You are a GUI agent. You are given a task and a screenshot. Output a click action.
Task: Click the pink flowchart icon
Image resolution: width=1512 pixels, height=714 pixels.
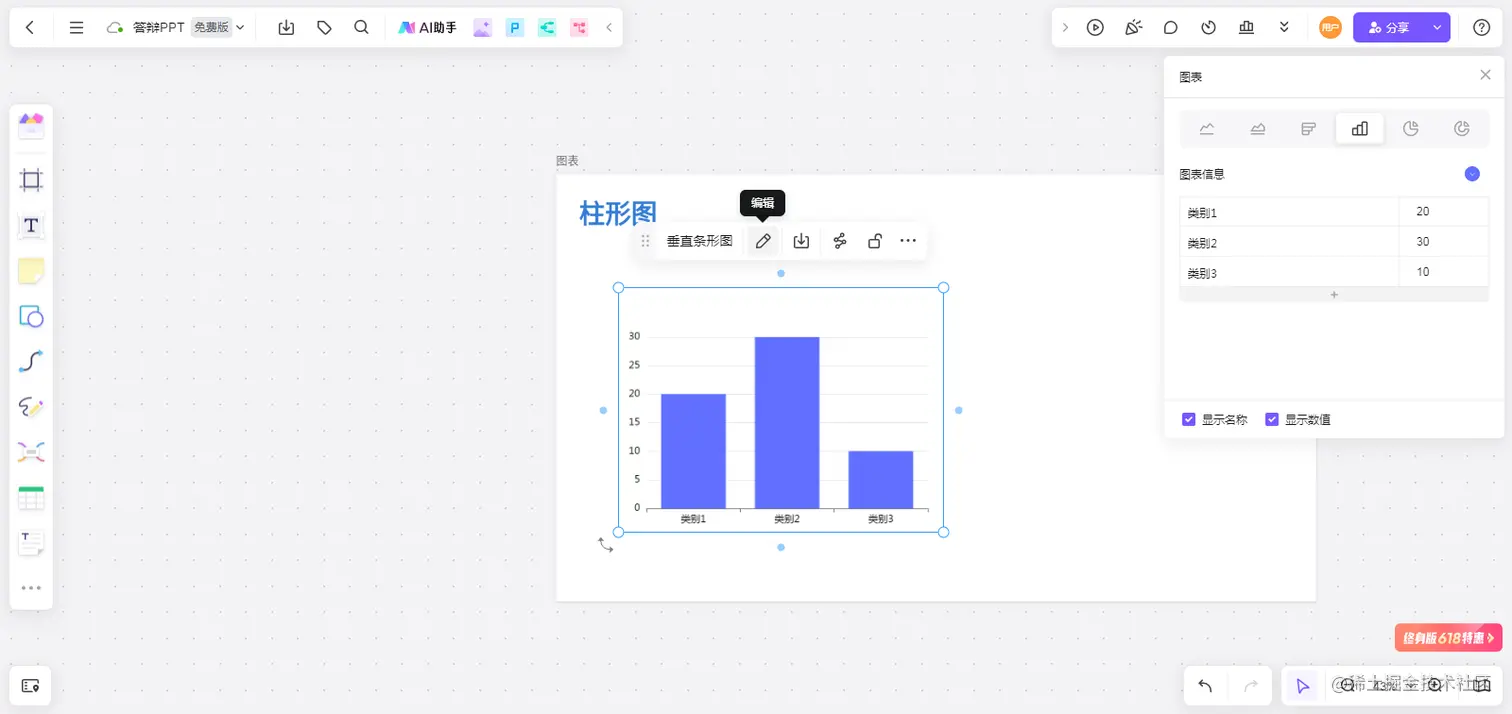[x=579, y=28]
